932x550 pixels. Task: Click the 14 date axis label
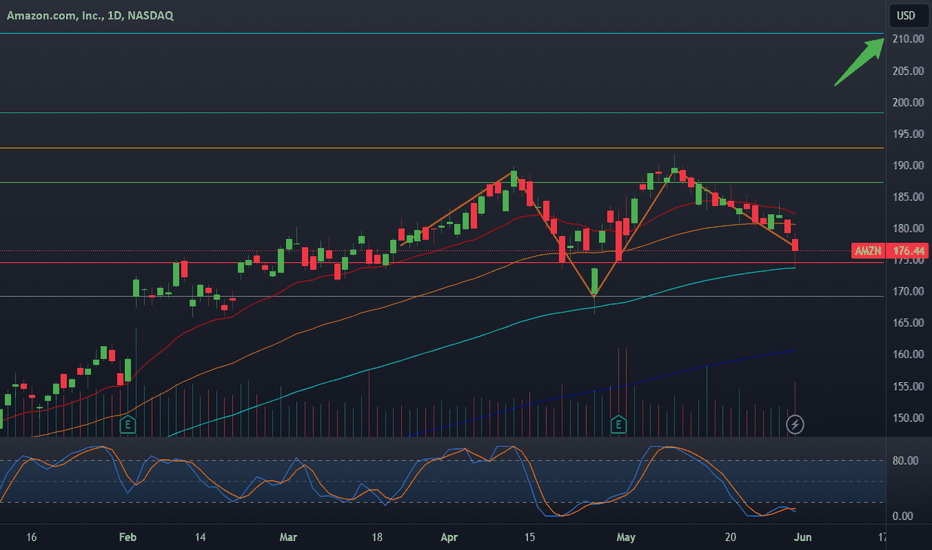point(200,537)
